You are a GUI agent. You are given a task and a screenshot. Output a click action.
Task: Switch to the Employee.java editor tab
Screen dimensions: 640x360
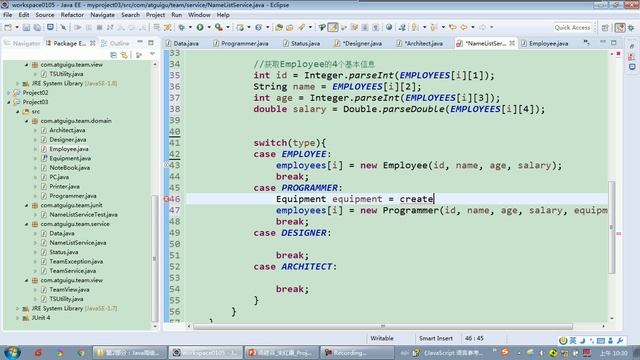point(544,43)
